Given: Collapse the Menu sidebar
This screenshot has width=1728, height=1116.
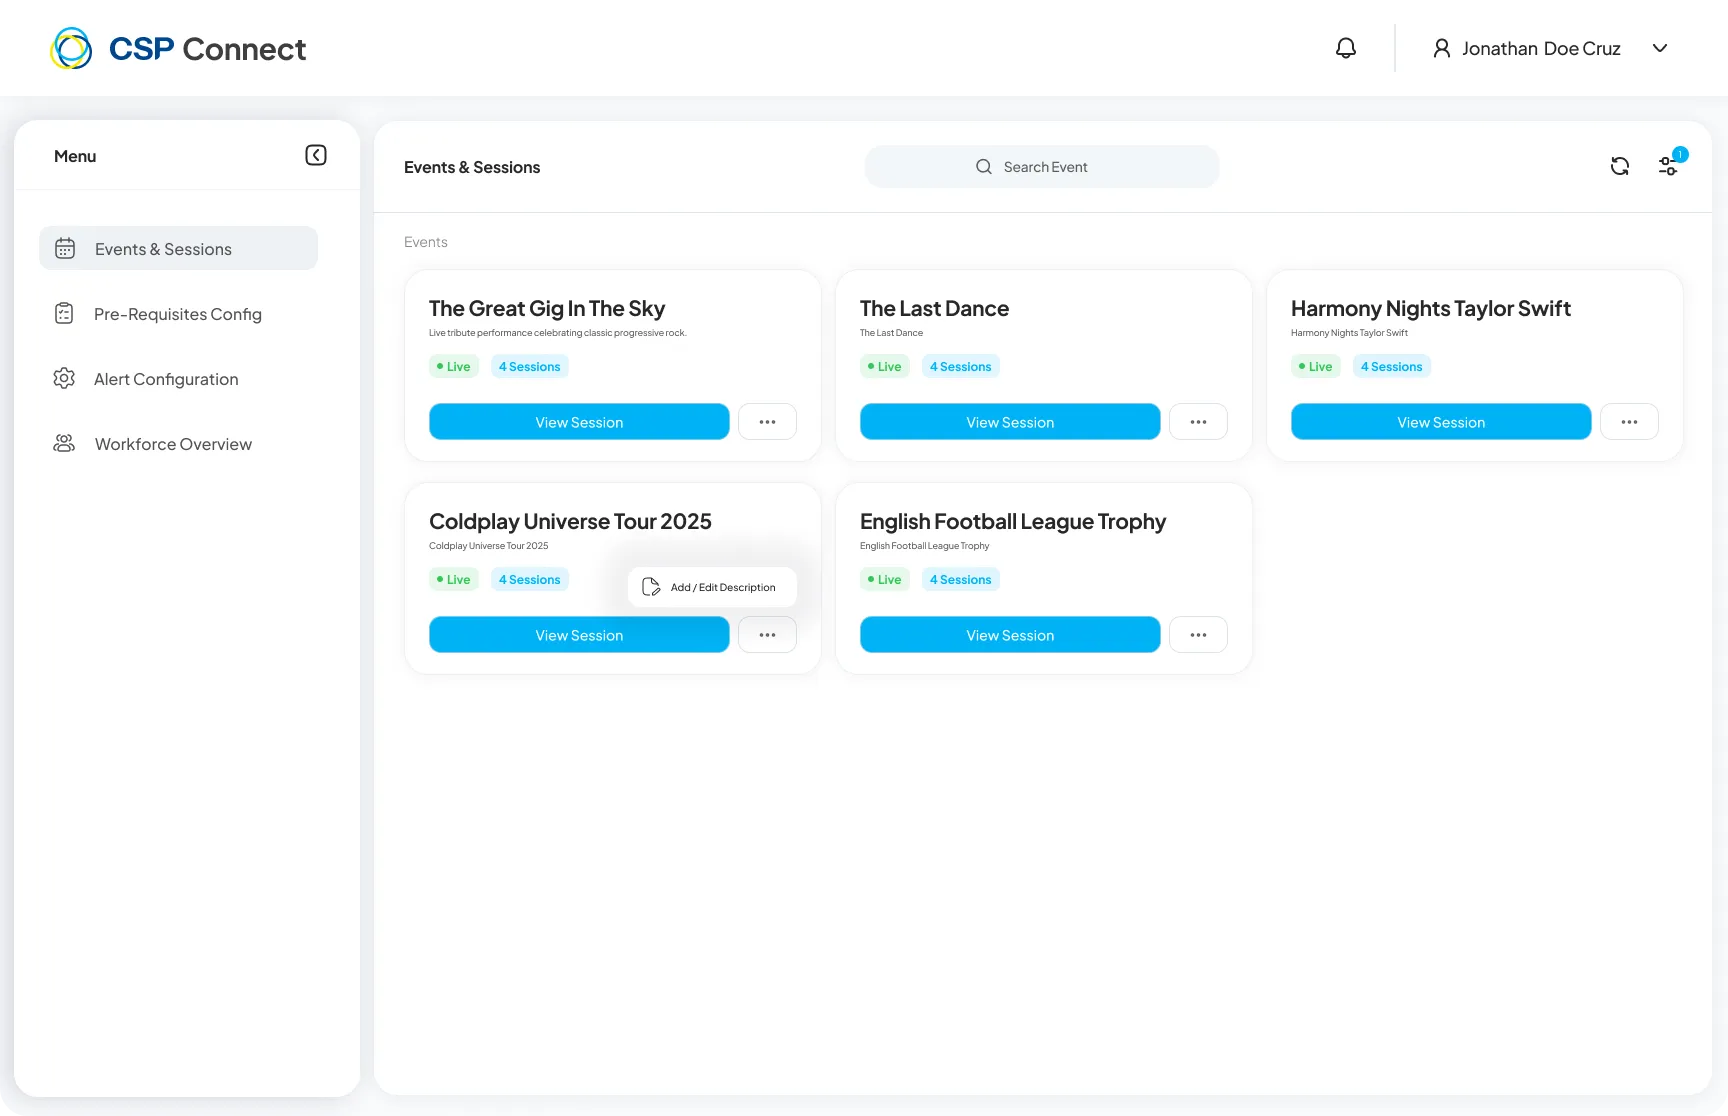Looking at the screenshot, I should pyautogui.click(x=316, y=155).
